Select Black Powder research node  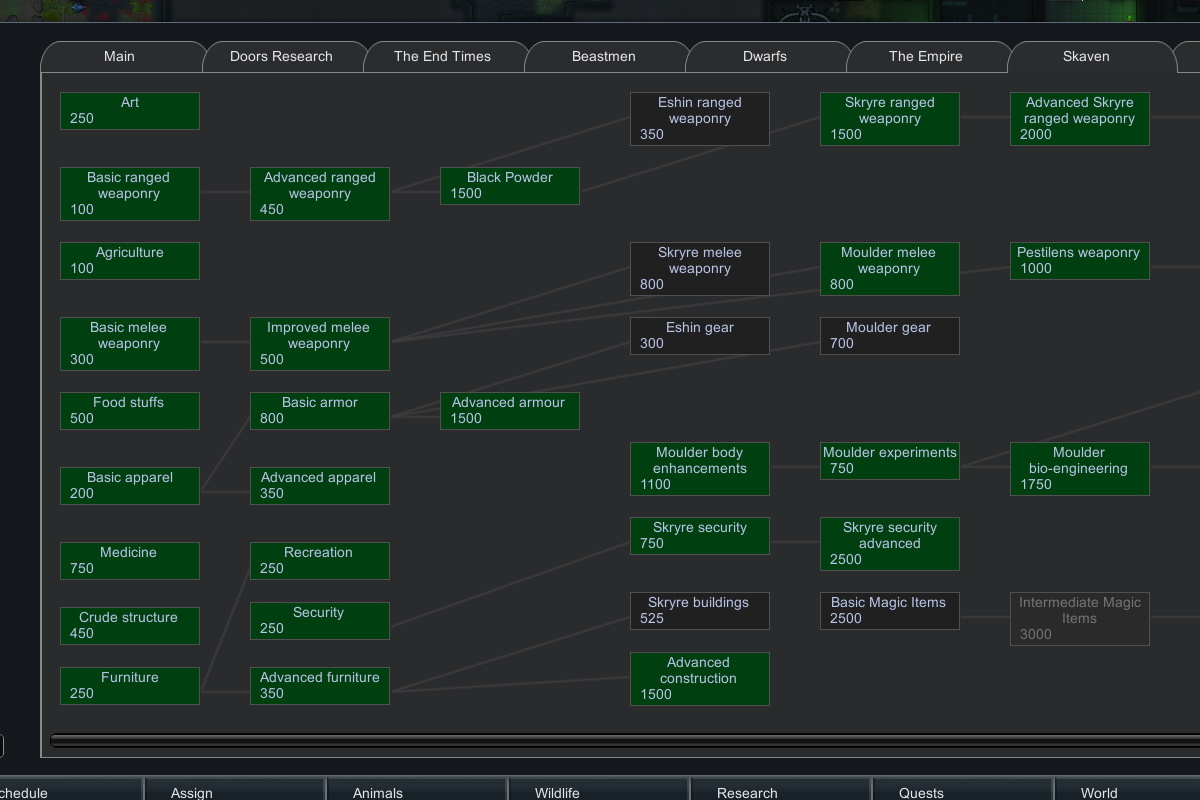click(x=510, y=186)
